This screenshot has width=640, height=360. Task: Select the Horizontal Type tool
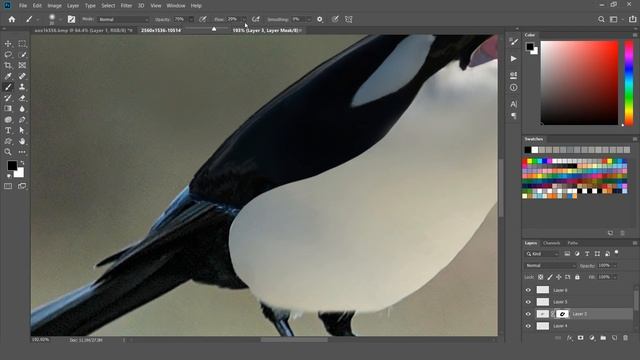pyautogui.click(x=8, y=130)
